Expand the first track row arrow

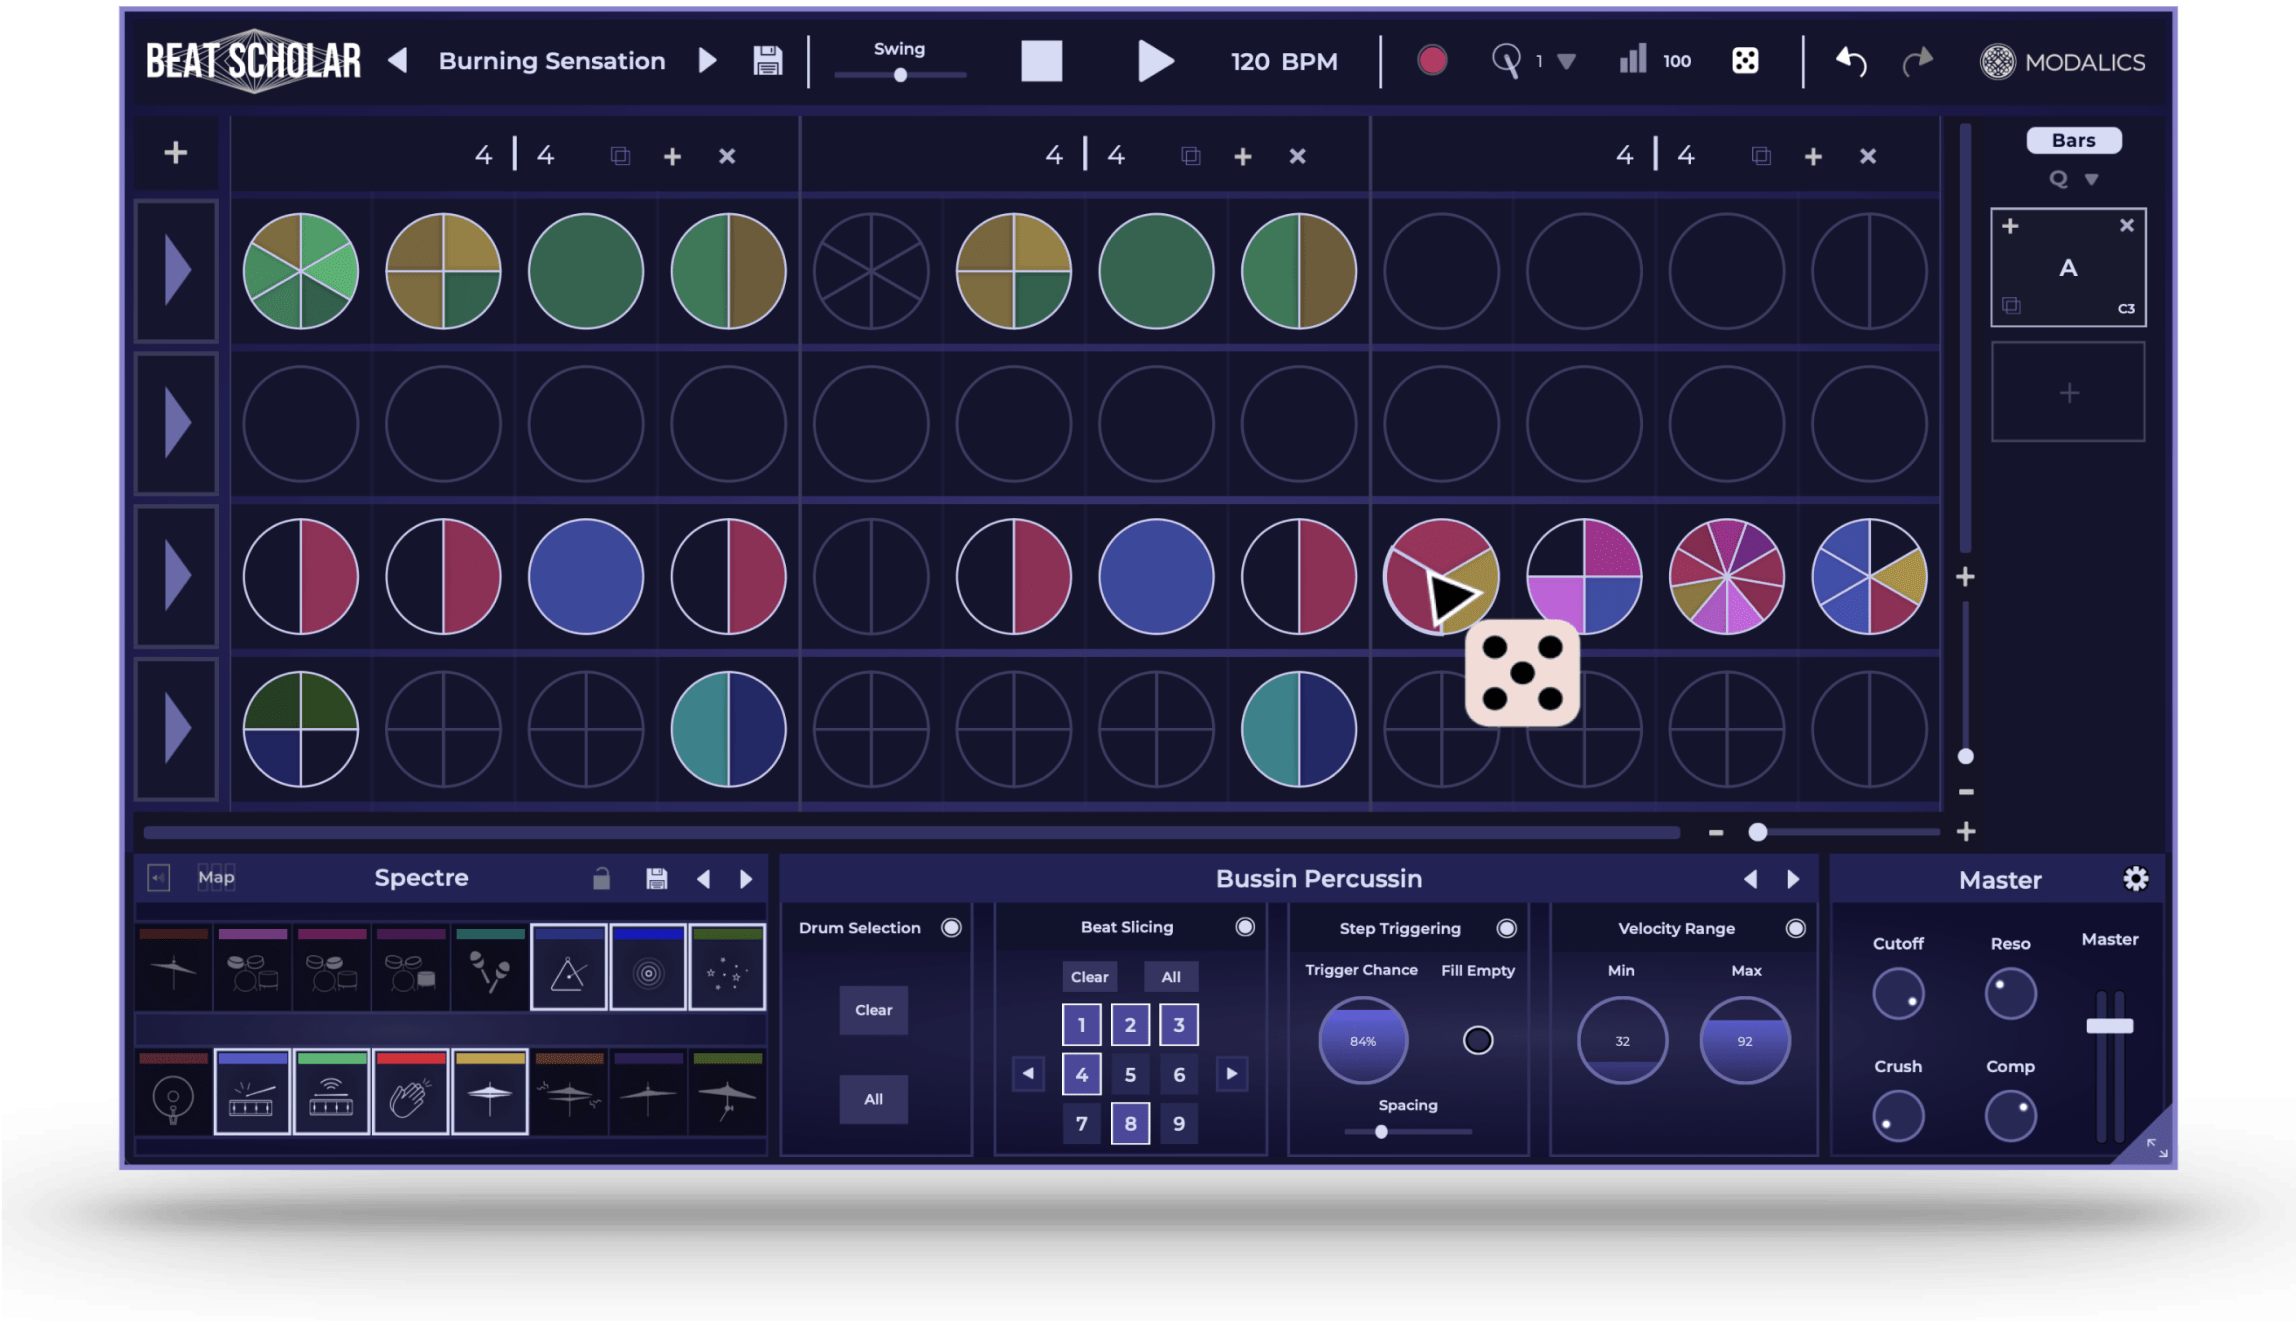[177, 271]
